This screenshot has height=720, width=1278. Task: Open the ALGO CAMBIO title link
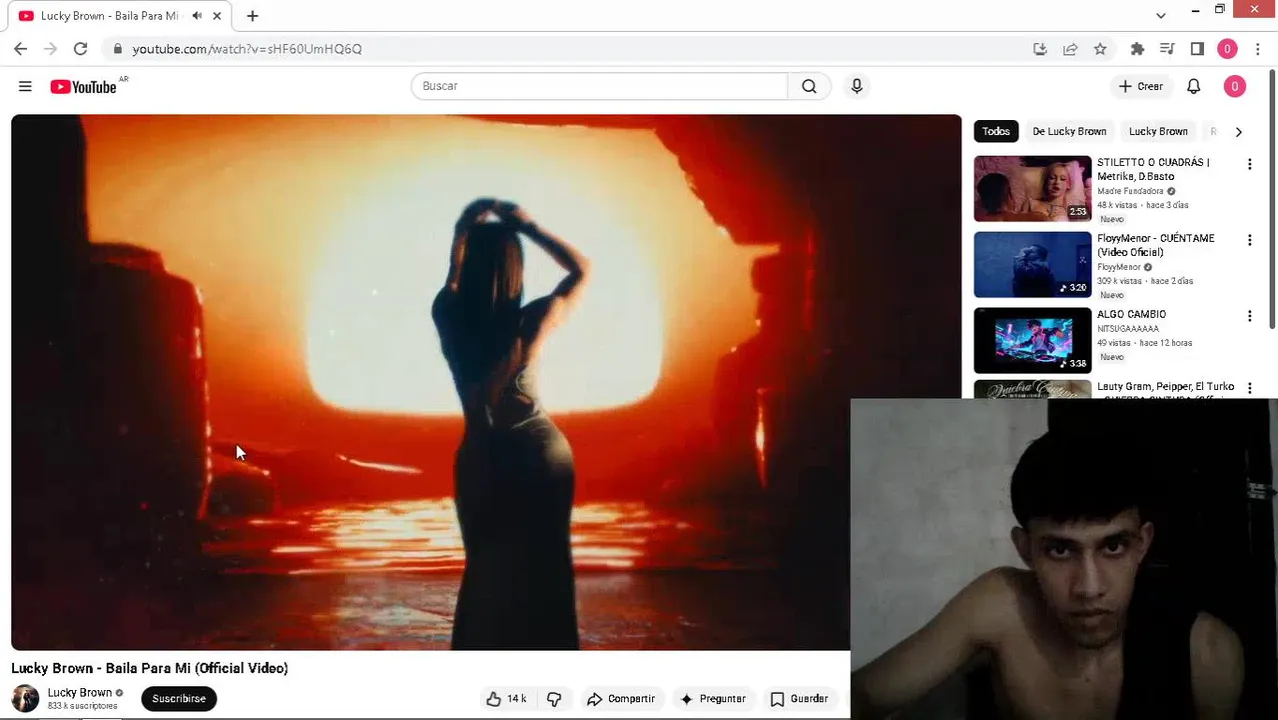(1131, 314)
